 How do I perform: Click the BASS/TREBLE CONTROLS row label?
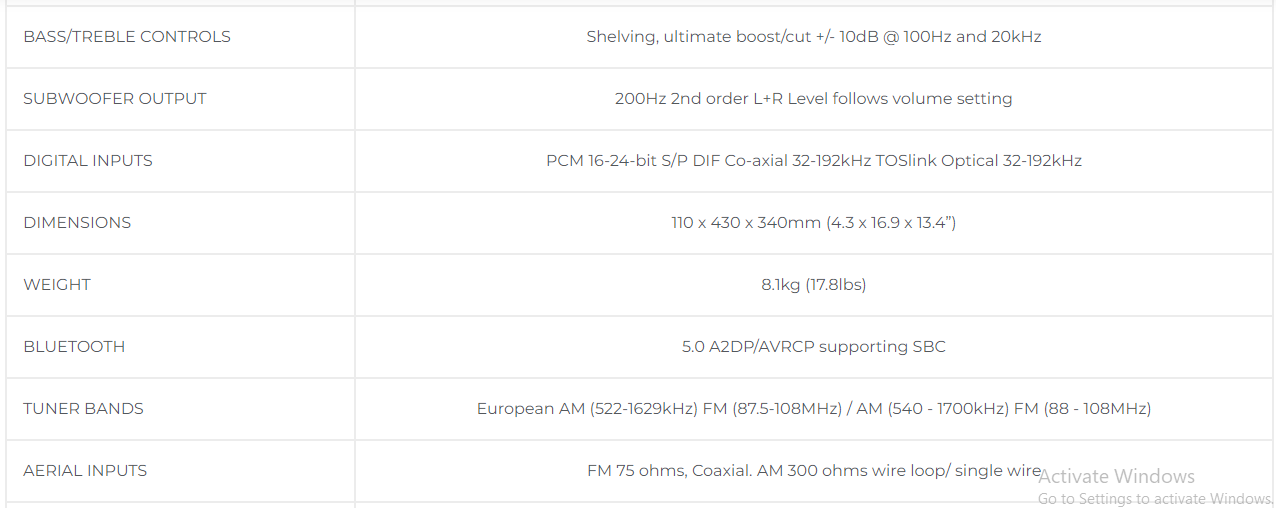point(127,37)
